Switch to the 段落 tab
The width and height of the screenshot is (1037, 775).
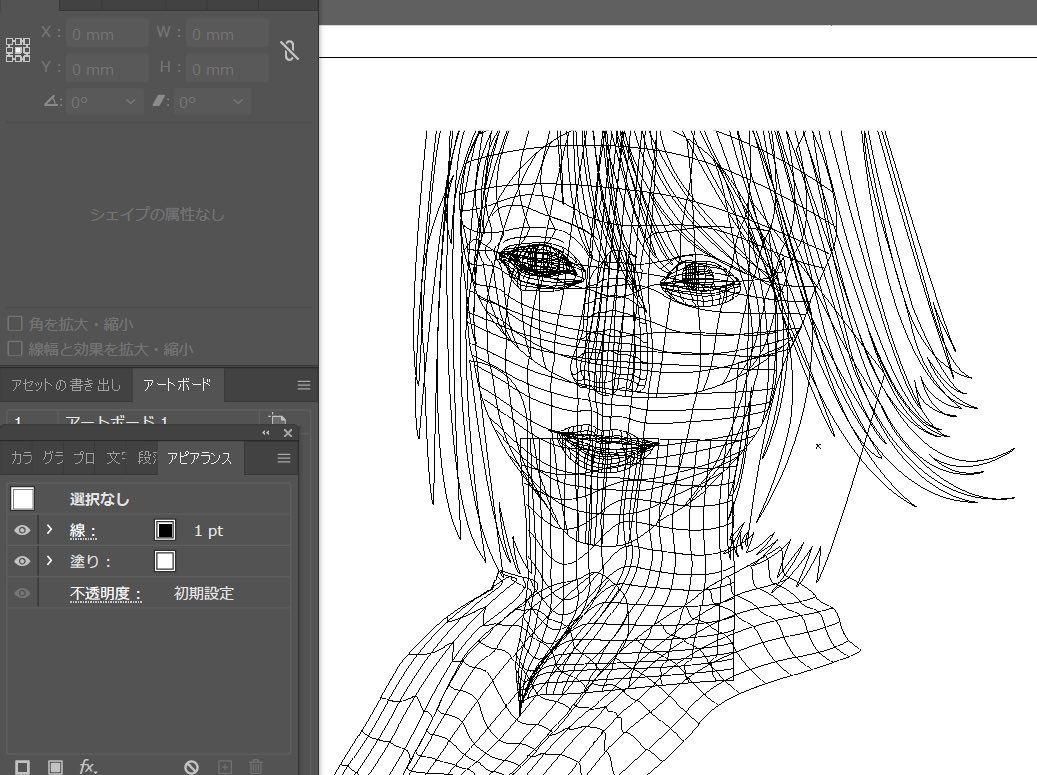coord(146,458)
